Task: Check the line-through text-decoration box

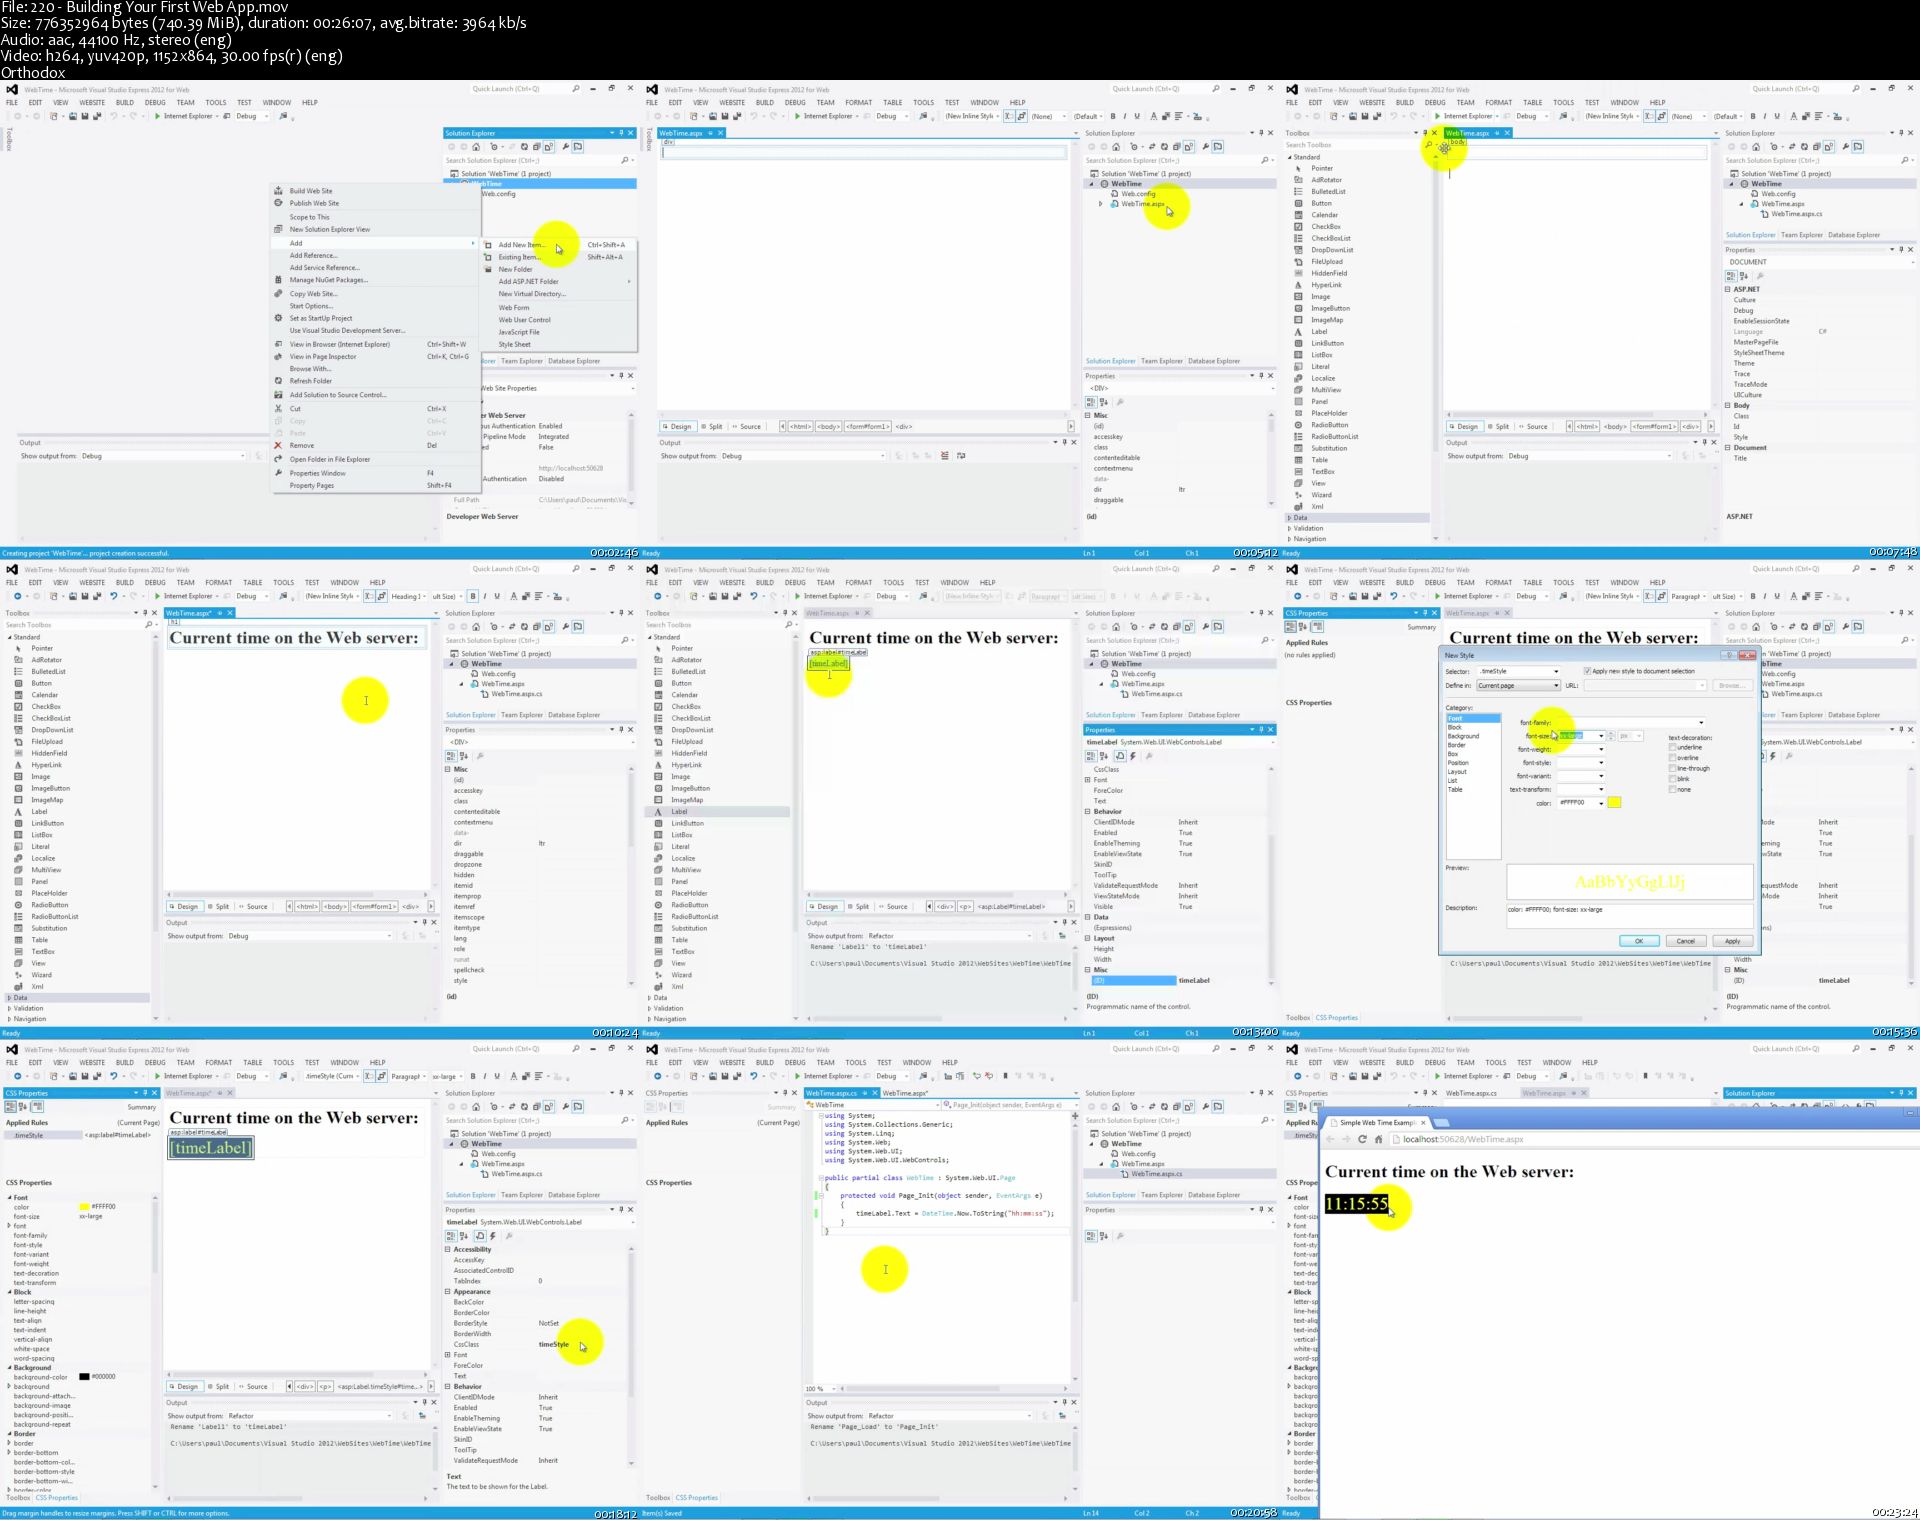Action: point(1672,768)
